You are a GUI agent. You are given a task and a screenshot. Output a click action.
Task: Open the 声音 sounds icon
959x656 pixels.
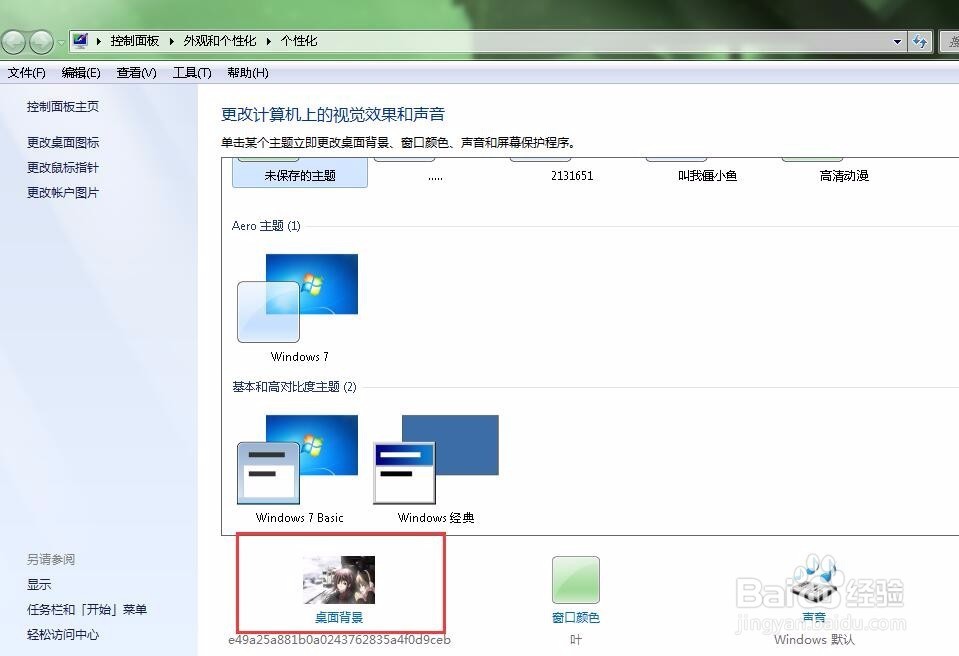(814, 579)
